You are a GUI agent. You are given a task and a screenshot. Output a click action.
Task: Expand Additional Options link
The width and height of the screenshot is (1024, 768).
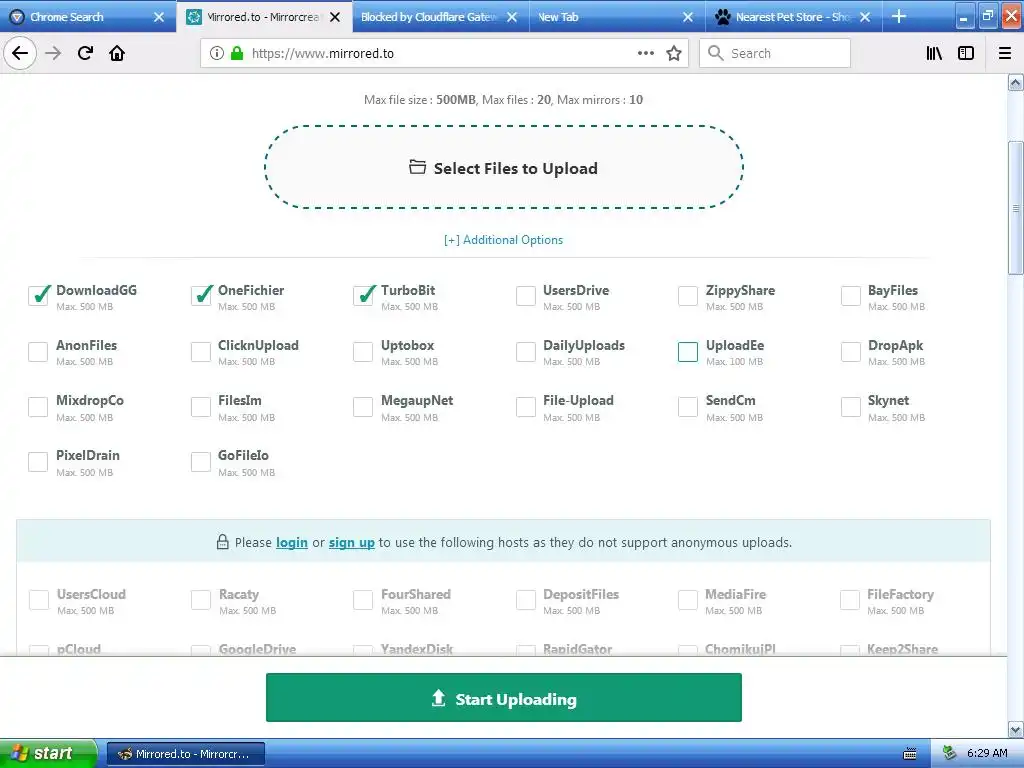pos(503,240)
